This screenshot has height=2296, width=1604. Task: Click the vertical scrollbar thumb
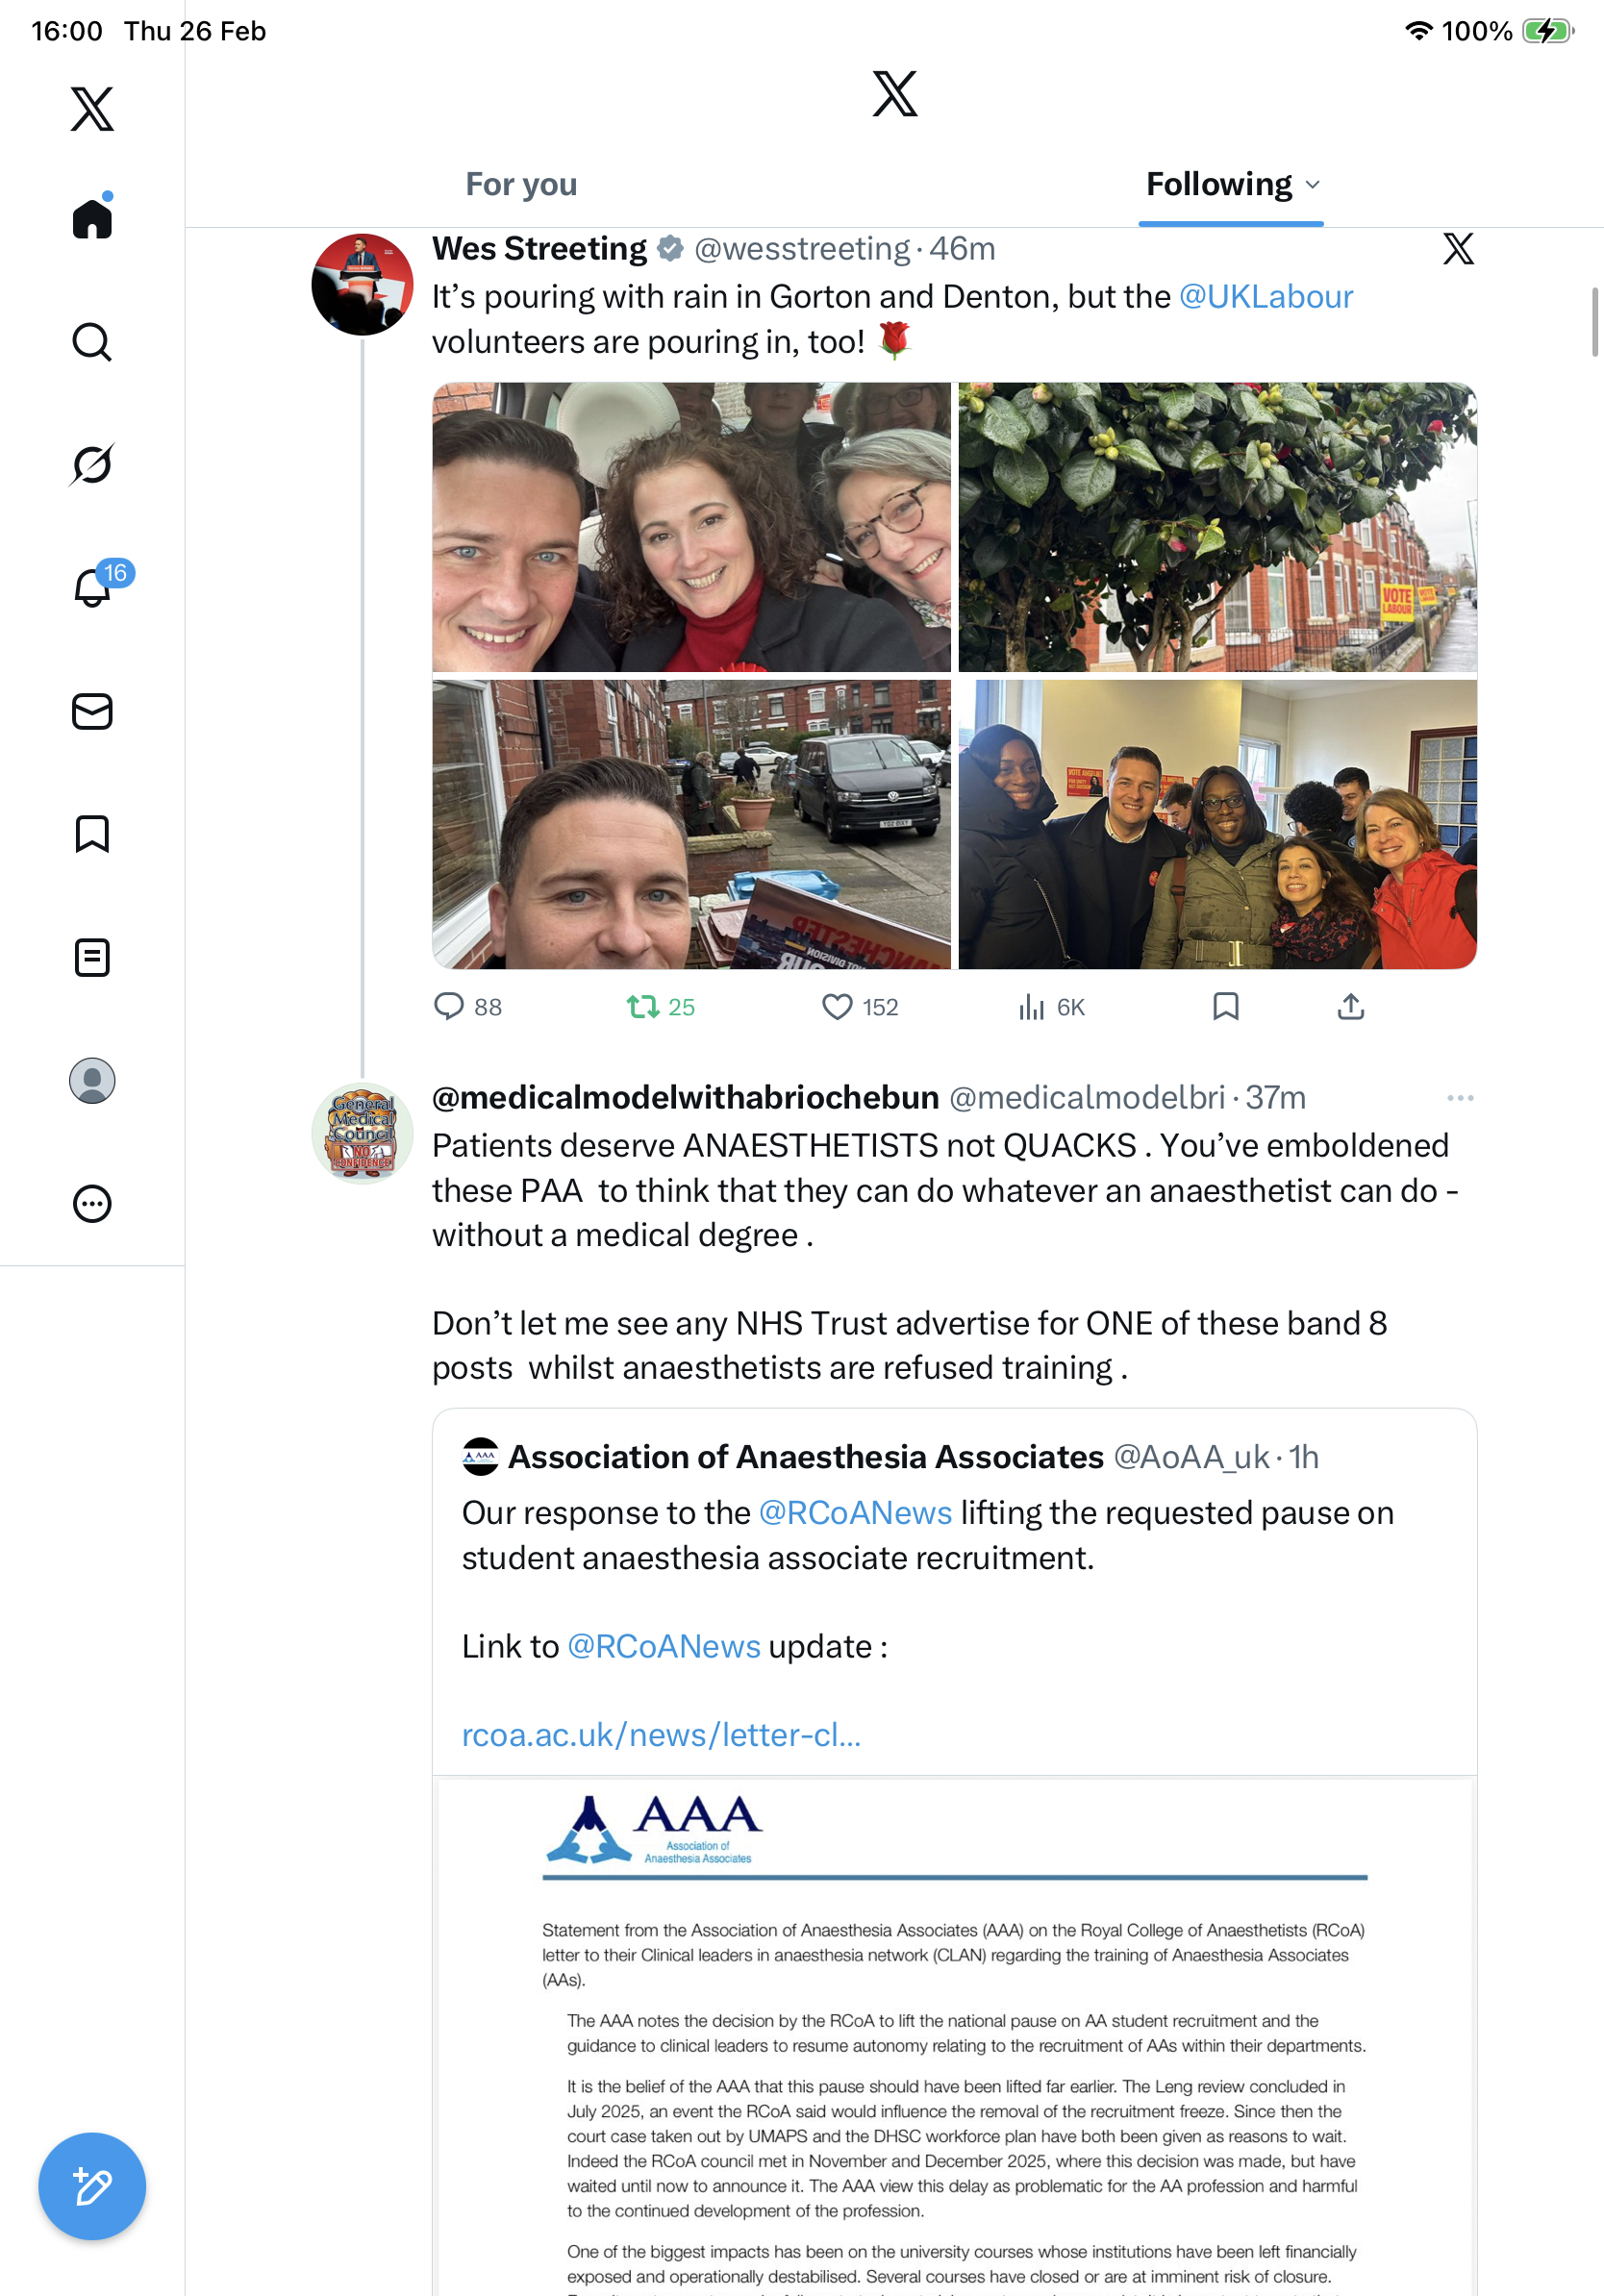point(1595,321)
